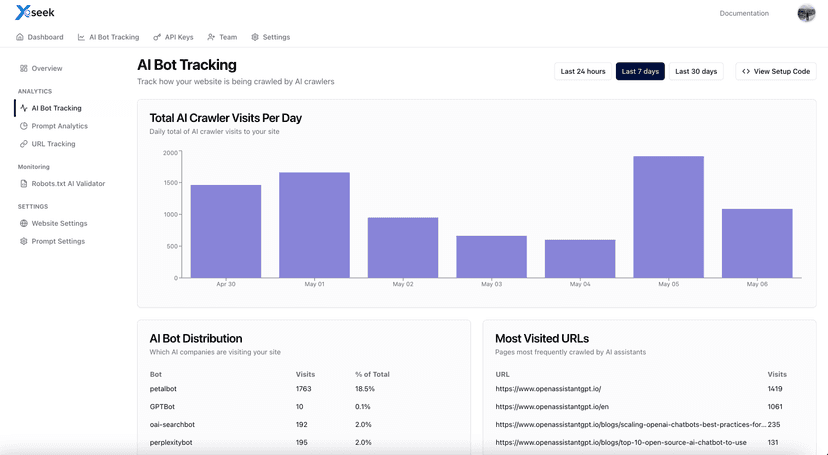
Task: Click the 1419 visits value
Action: coord(775,388)
